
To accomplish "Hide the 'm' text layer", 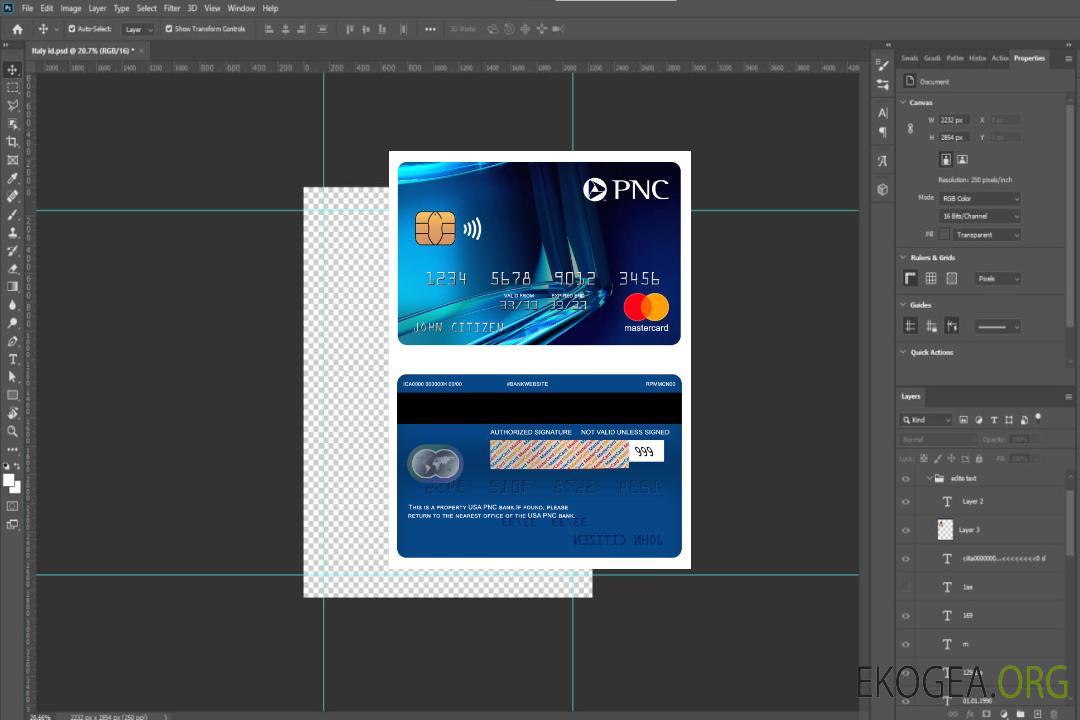I will click(x=906, y=645).
